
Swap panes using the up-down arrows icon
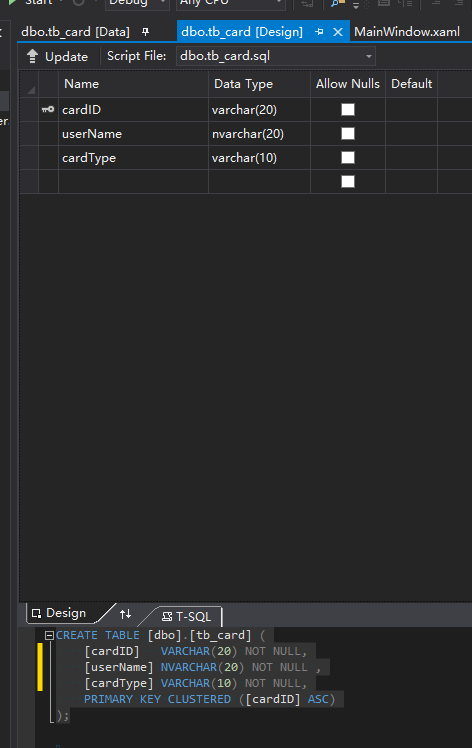click(x=126, y=614)
